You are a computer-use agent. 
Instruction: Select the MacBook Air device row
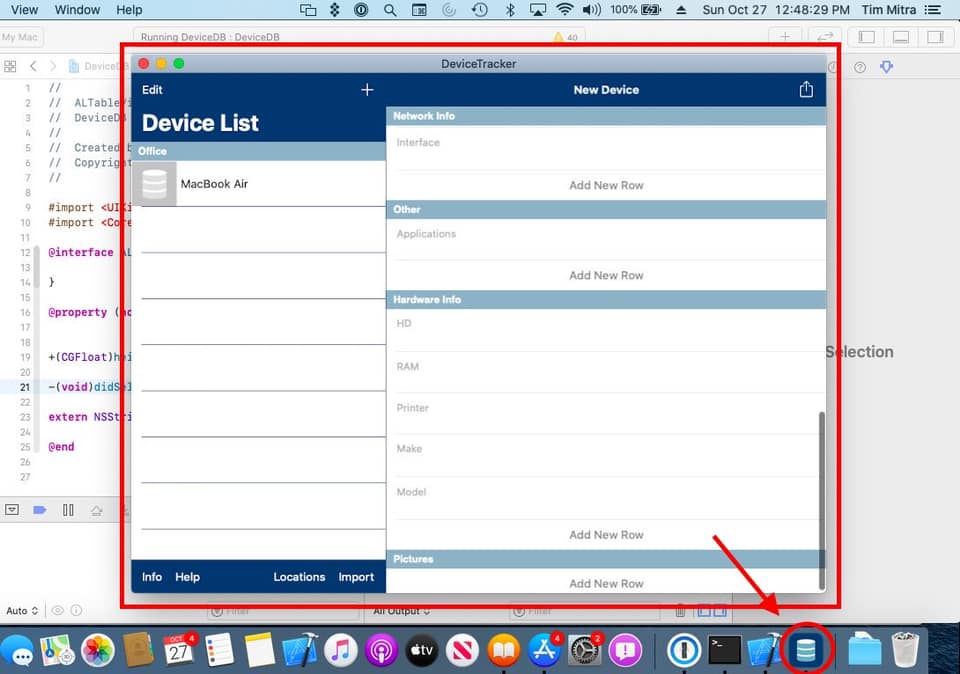pos(258,184)
